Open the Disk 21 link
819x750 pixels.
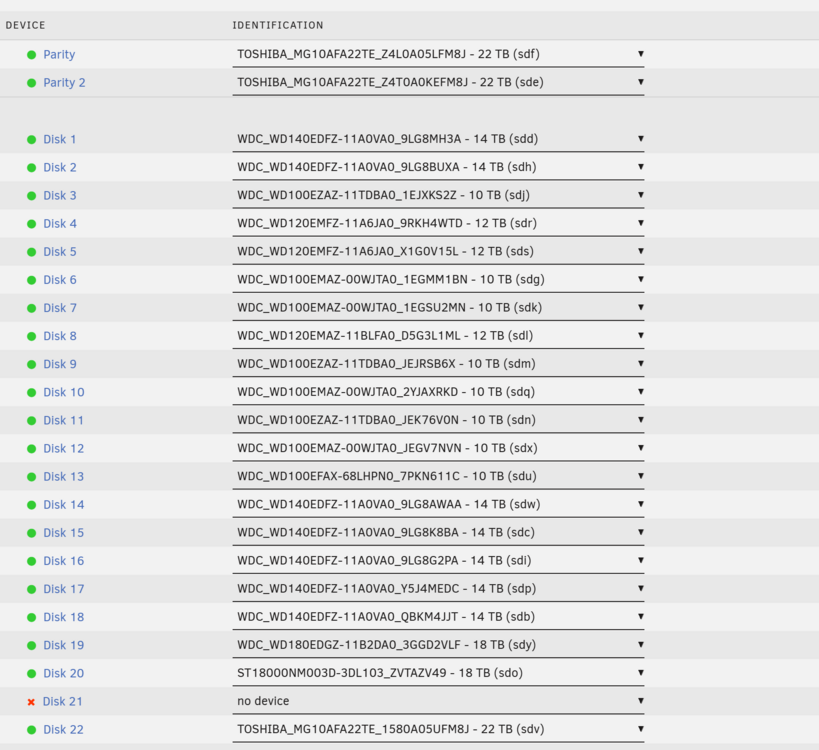63,701
